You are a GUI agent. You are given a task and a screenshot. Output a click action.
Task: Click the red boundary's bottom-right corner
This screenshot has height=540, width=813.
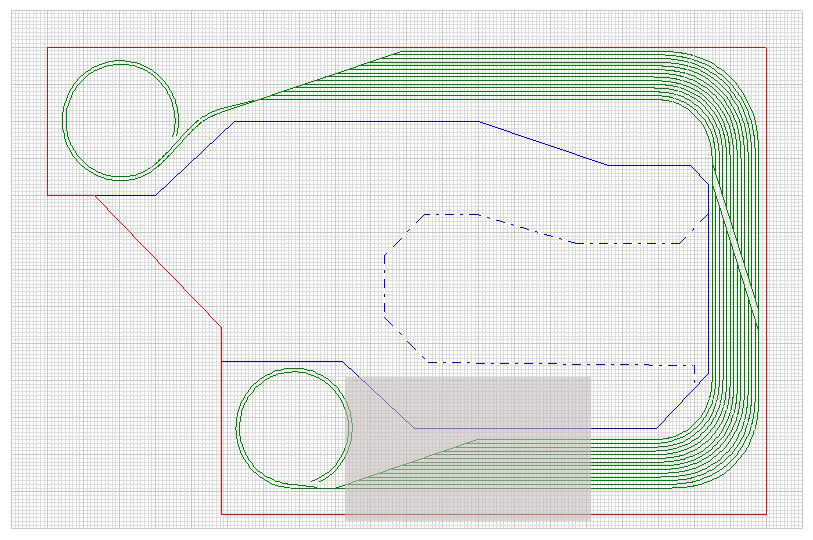pos(765,514)
